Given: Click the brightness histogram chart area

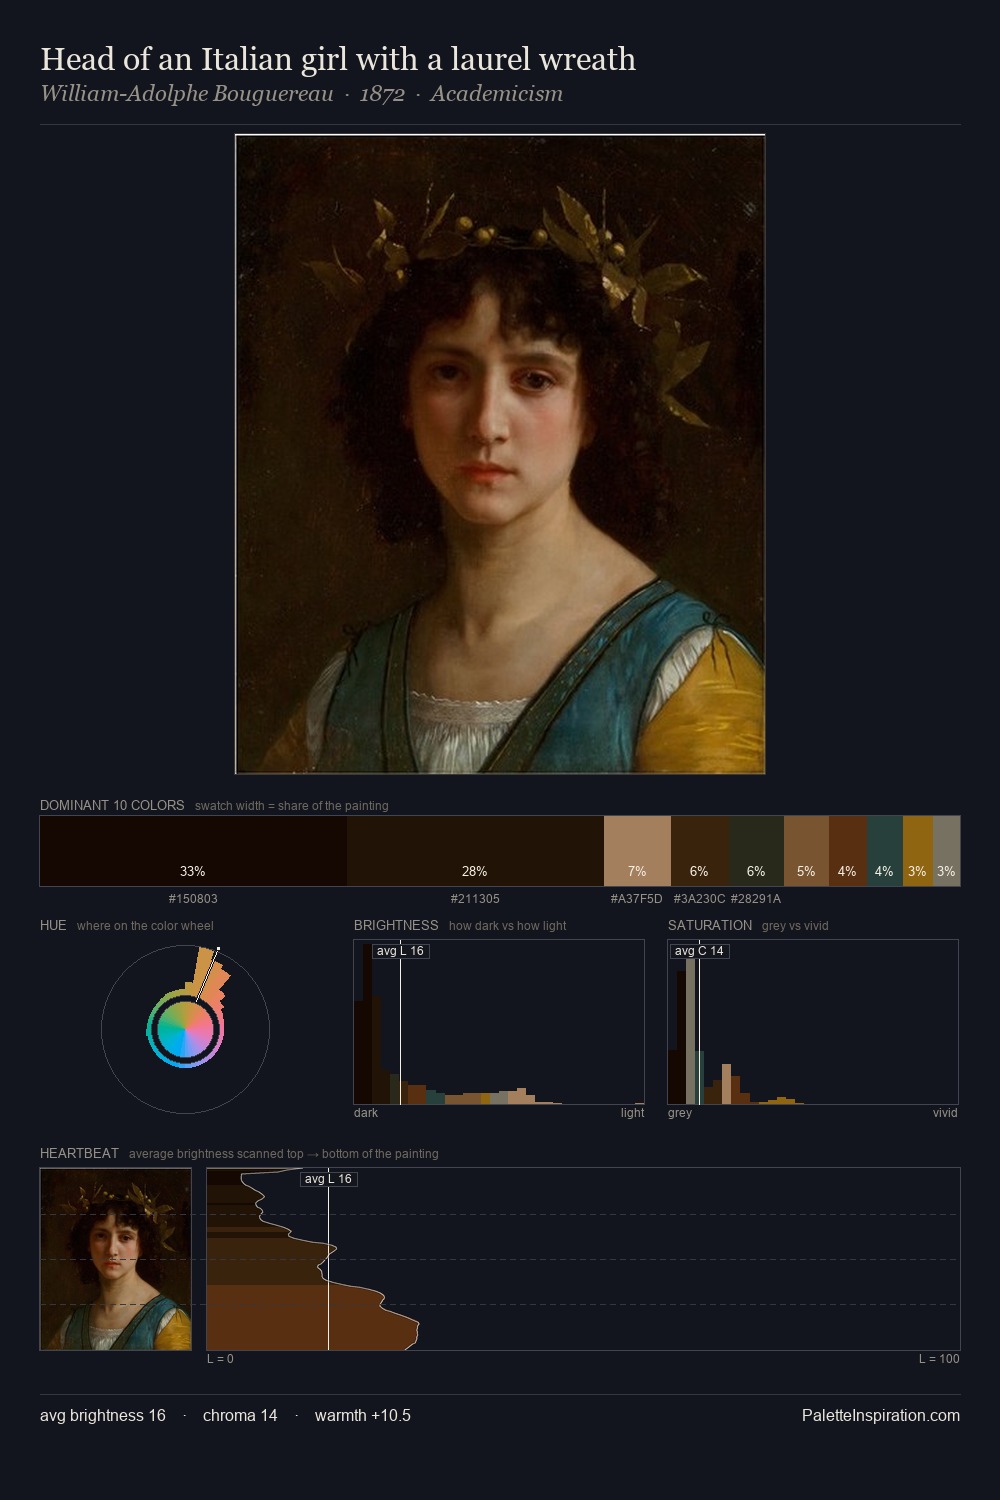Looking at the screenshot, I should click(x=499, y=1022).
